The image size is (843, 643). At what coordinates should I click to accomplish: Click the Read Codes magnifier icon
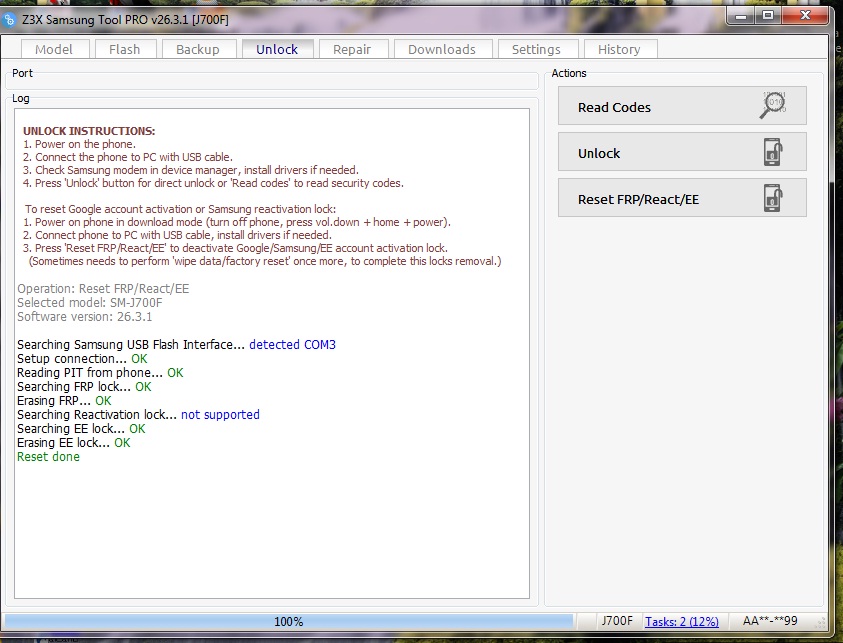(x=773, y=105)
